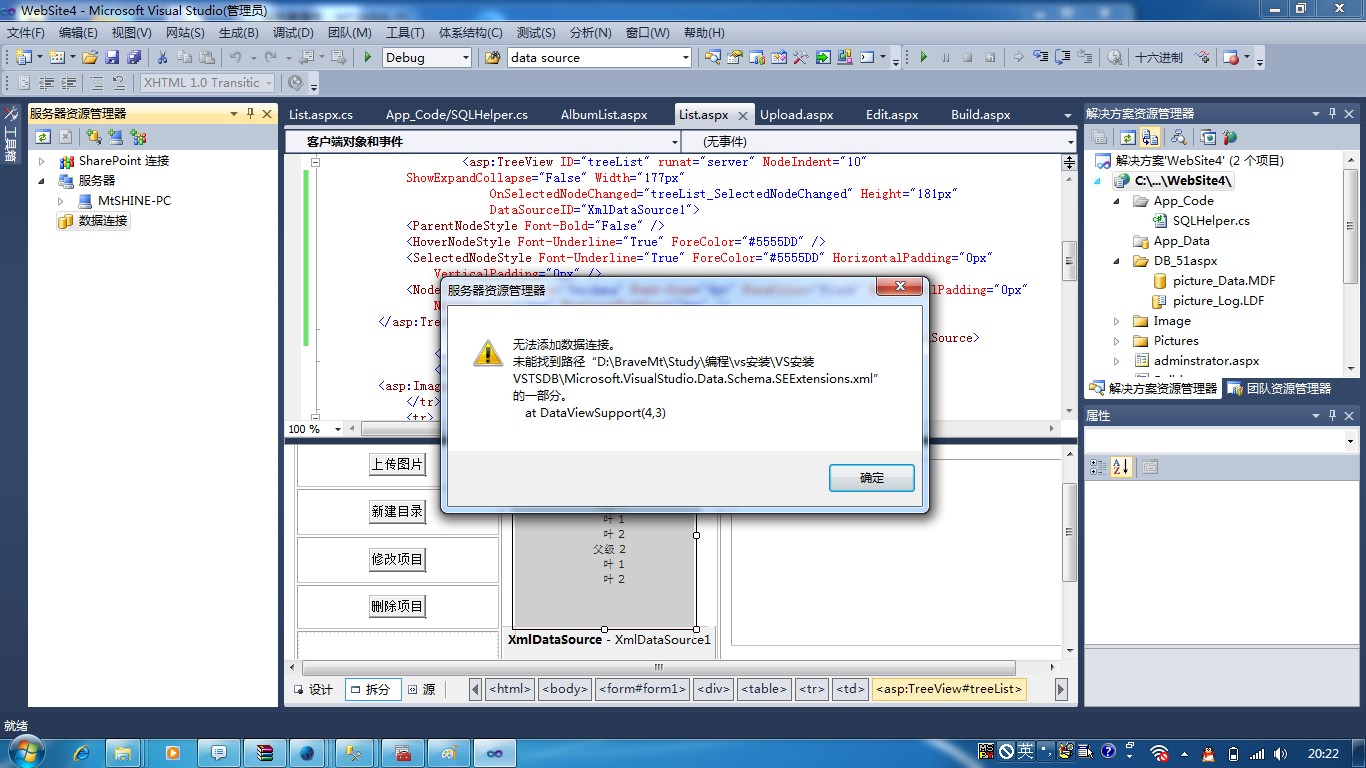Refresh the Solution Explorer panel
This screenshot has height=768, width=1366.
pyautogui.click(x=1127, y=137)
